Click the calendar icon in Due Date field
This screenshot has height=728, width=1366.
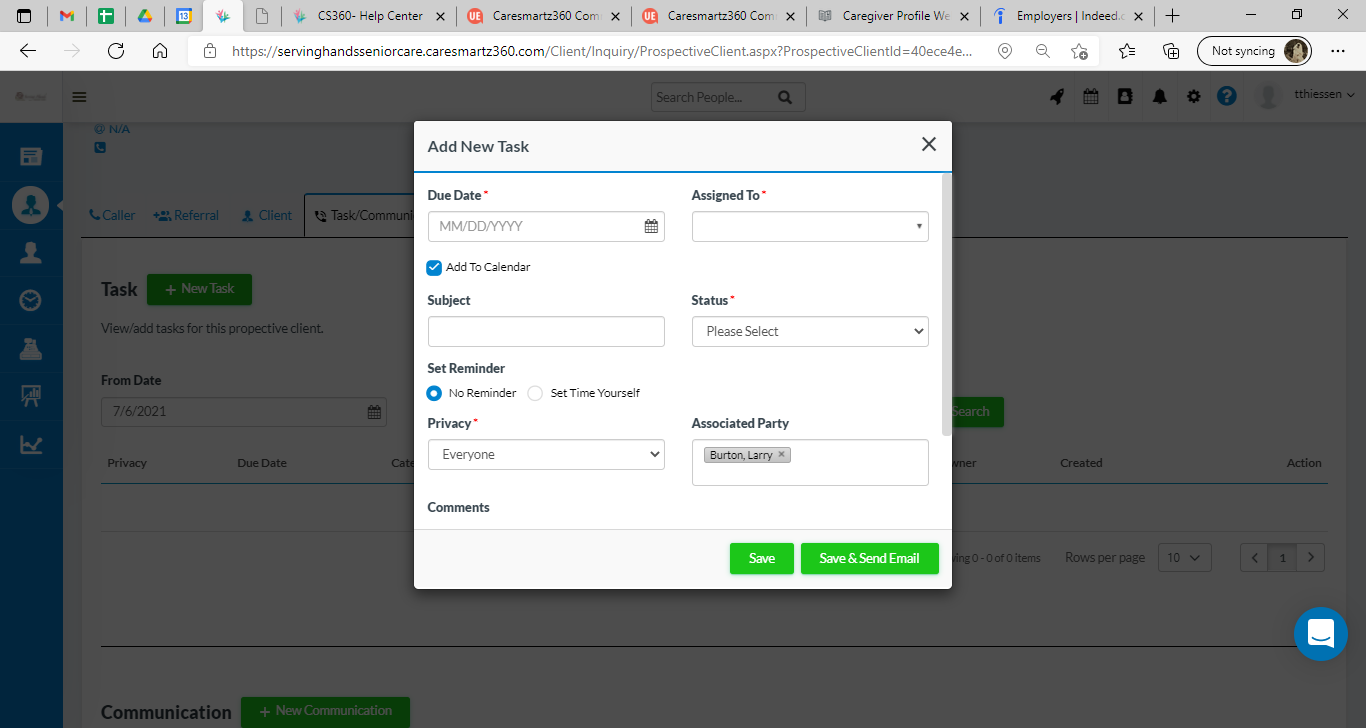click(651, 227)
